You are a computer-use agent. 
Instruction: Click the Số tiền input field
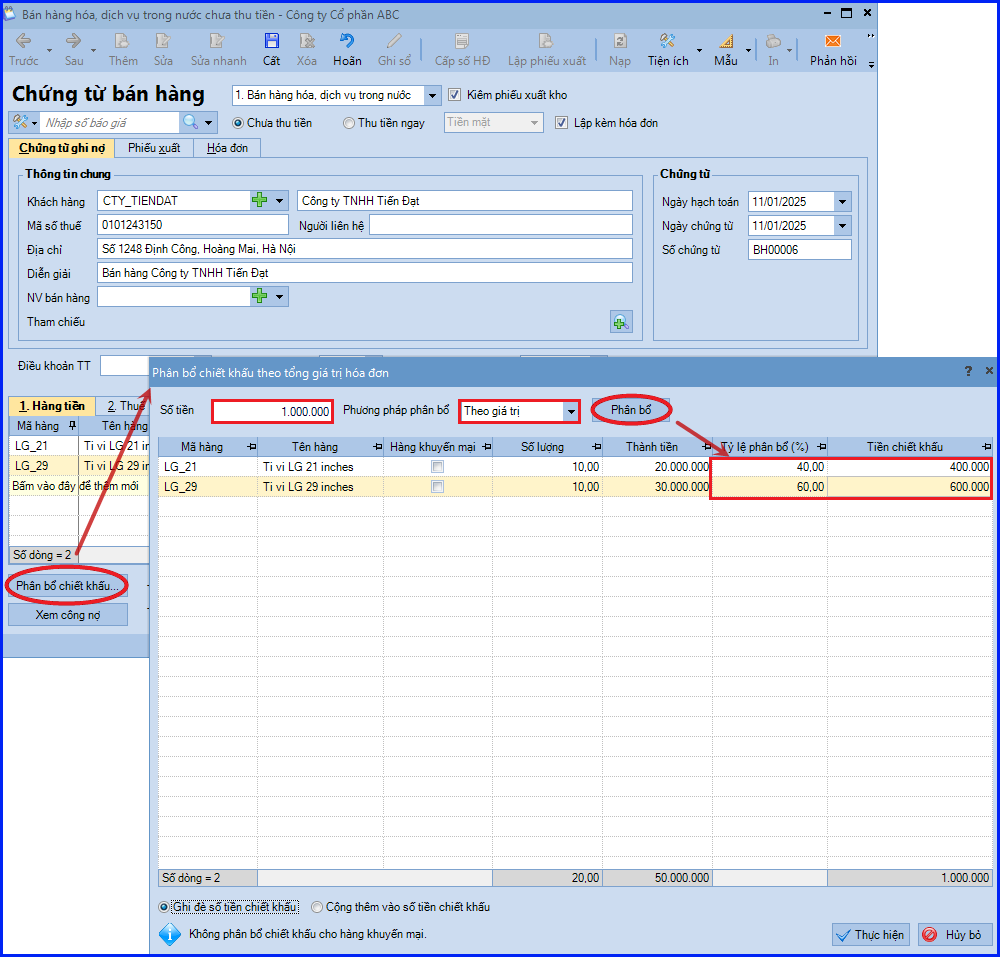(272, 412)
